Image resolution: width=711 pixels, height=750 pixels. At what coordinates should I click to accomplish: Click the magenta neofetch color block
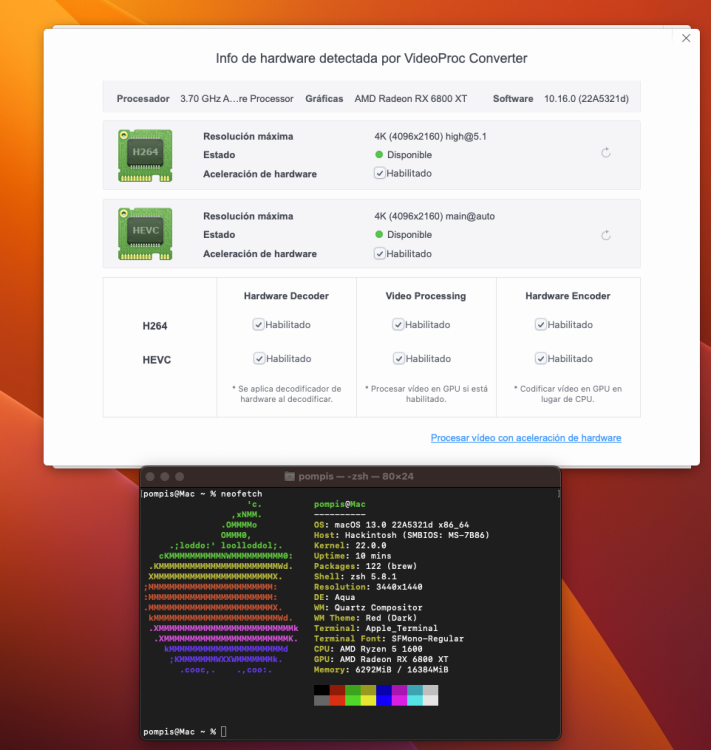click(399, 700)
